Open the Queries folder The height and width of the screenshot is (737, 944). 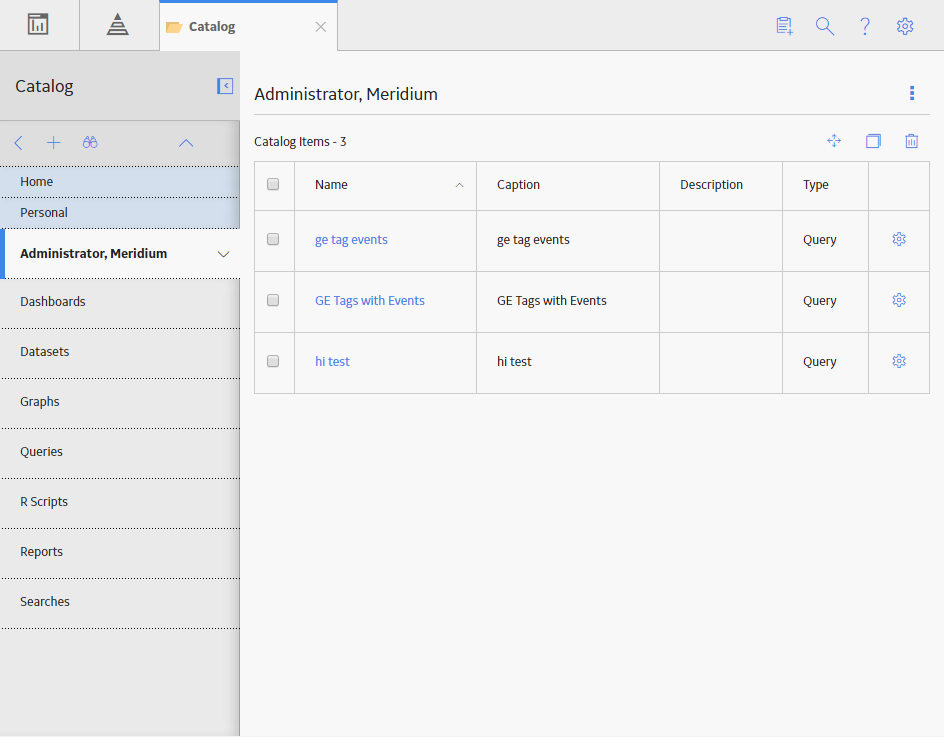pos(120,452)
